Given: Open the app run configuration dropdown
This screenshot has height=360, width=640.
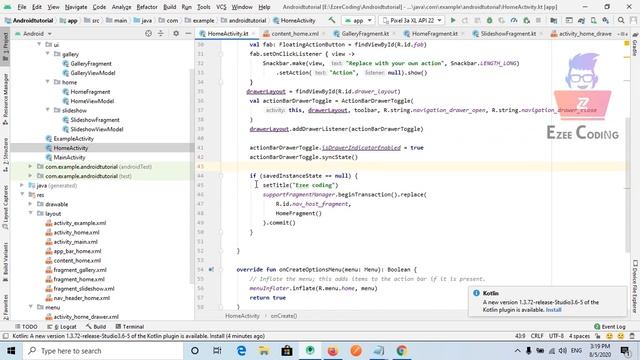Looking at the screenshot, I should click(x=358, y=20).
